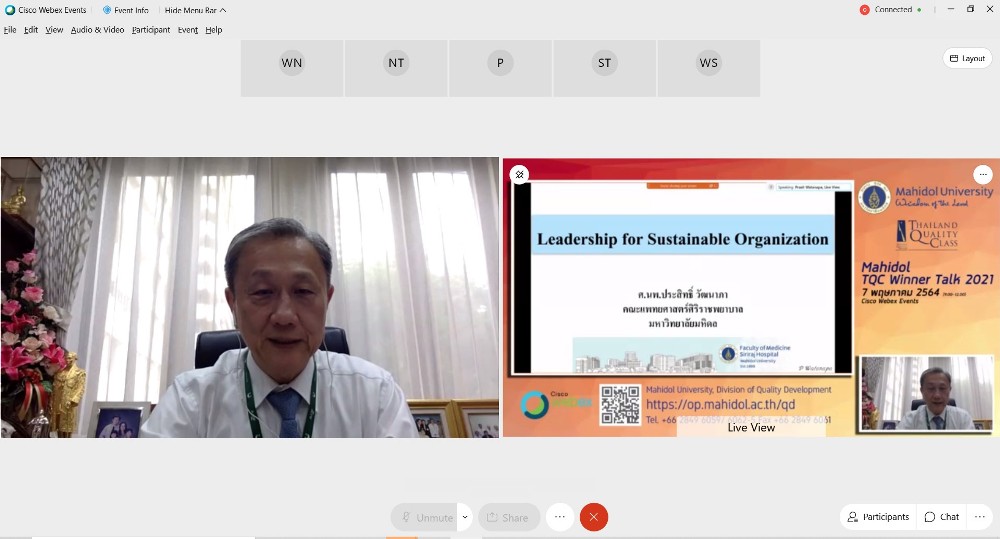Open the Participants panel

878,517
